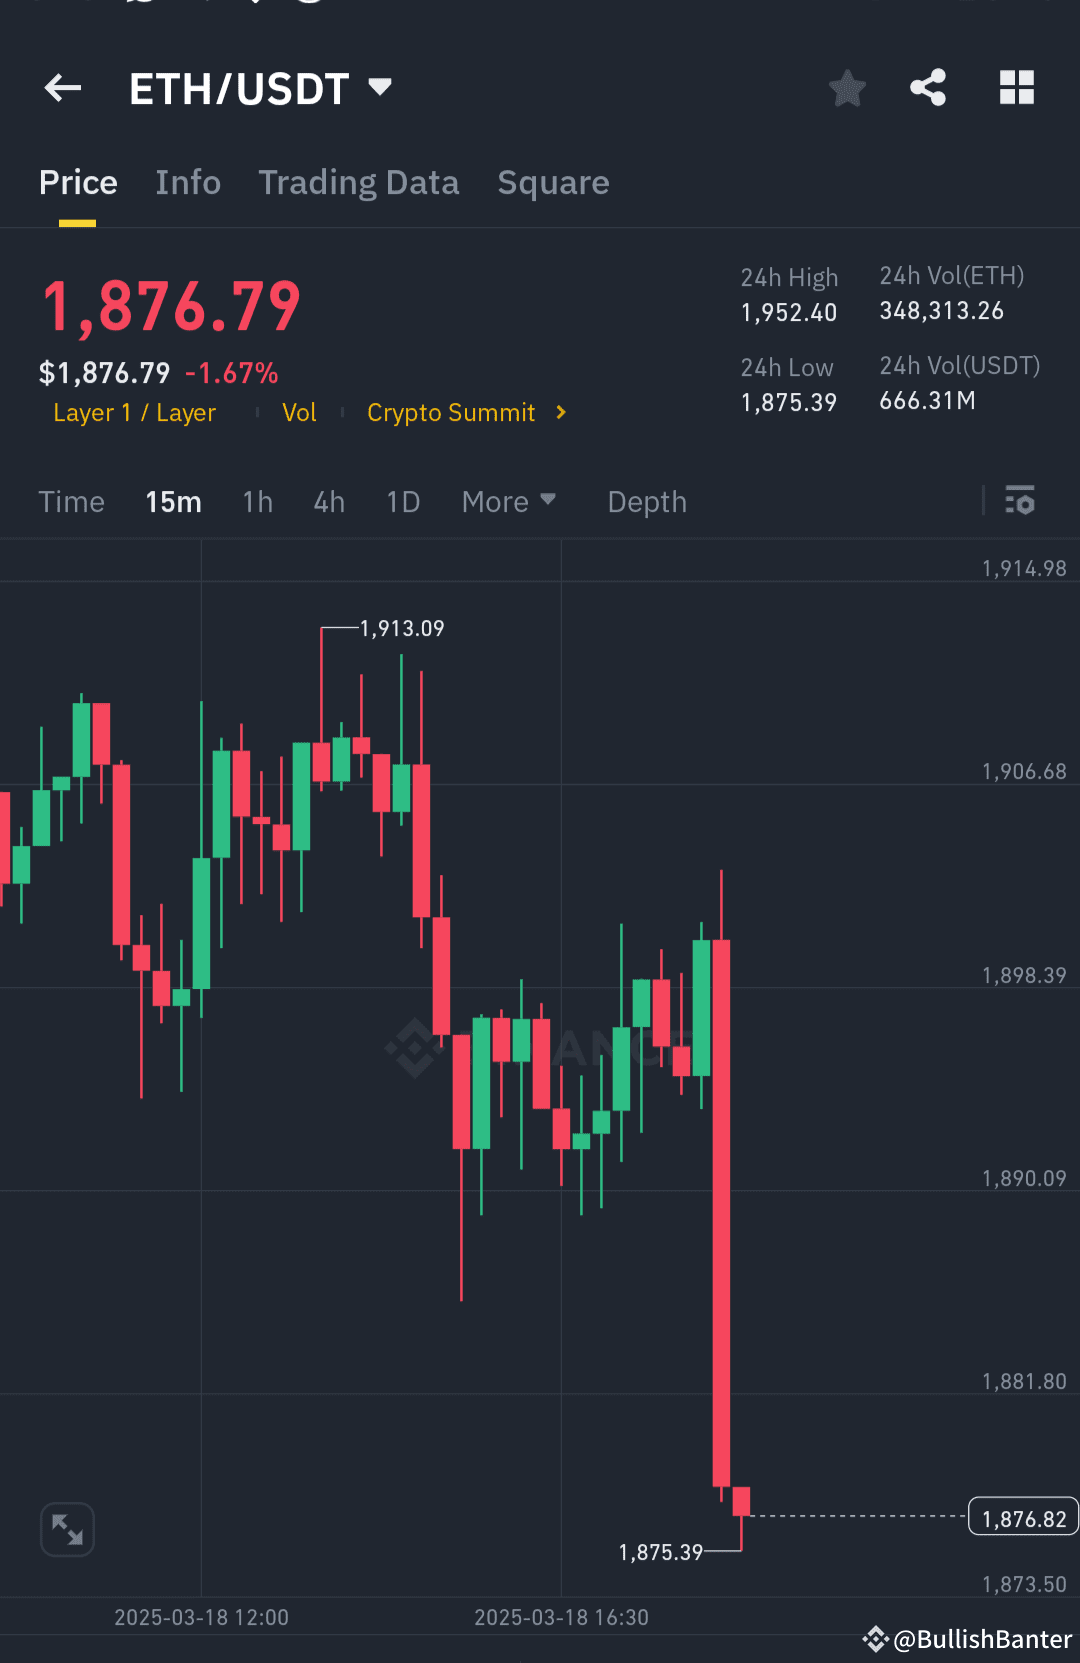Toggle the favorite star for ETH/USDT
The width and height of the screenshot is (1080, 1663).
[x=847, y=88]
